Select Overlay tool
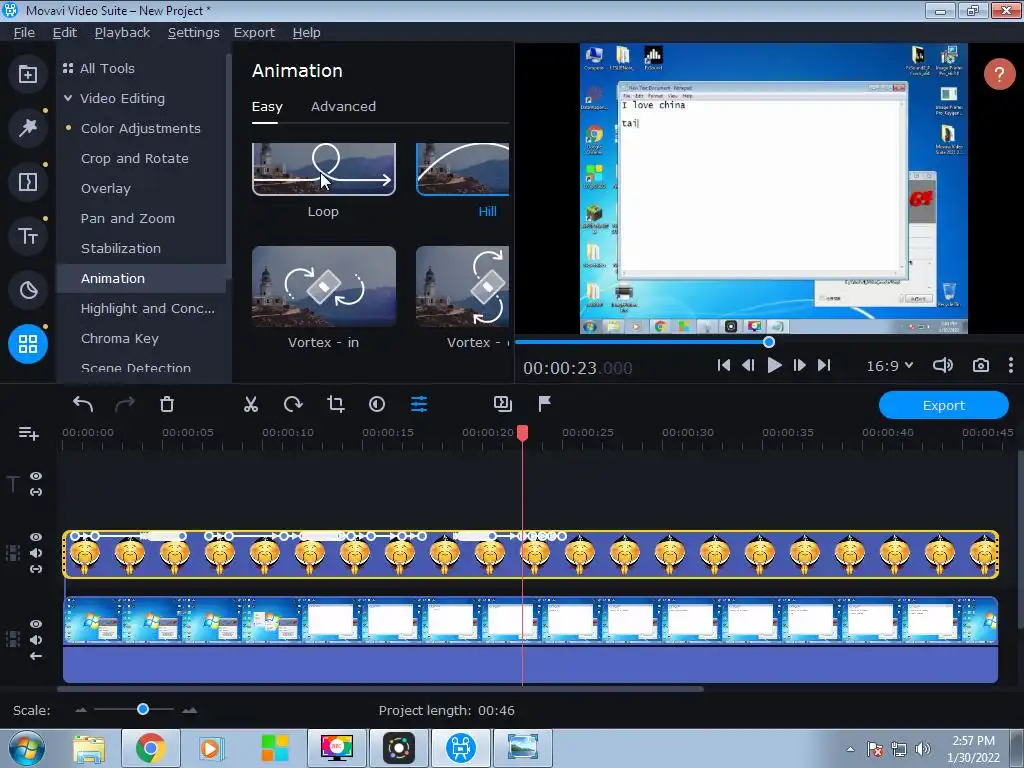Image resolution: width=1024 pixels, height=768 pixels. (x=106, y=188)
